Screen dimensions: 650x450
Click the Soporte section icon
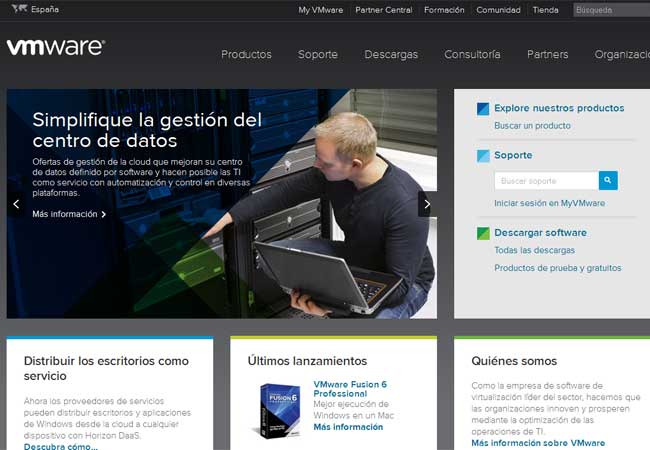[483, 156]
